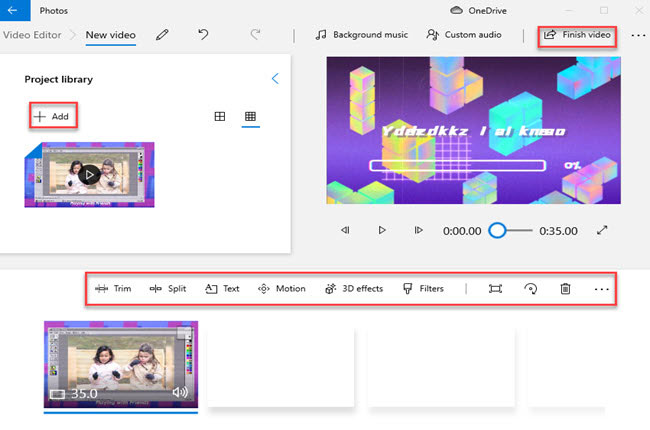Image resolution: width=650 pixels, height=430 pixels.
Task: Click the OneDrive cloud icon
Action: tap(456, 10)
